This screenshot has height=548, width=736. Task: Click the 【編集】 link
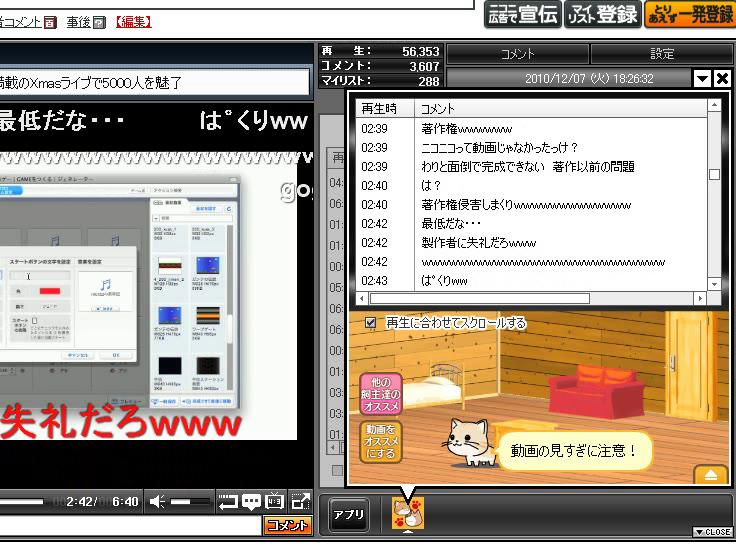tap(134, 22)
